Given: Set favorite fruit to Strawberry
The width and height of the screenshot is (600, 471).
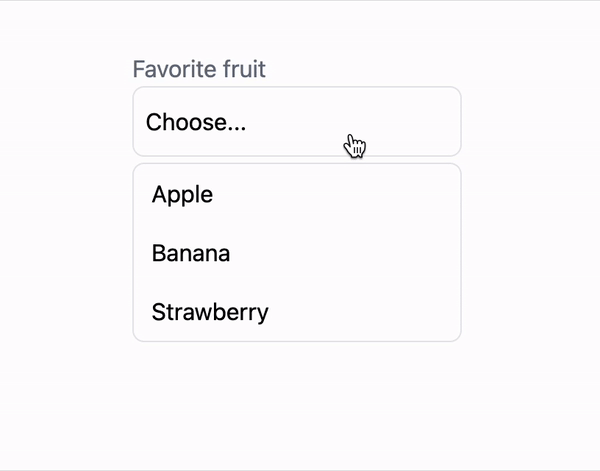Looking at the screenshot, I should 297,312.
